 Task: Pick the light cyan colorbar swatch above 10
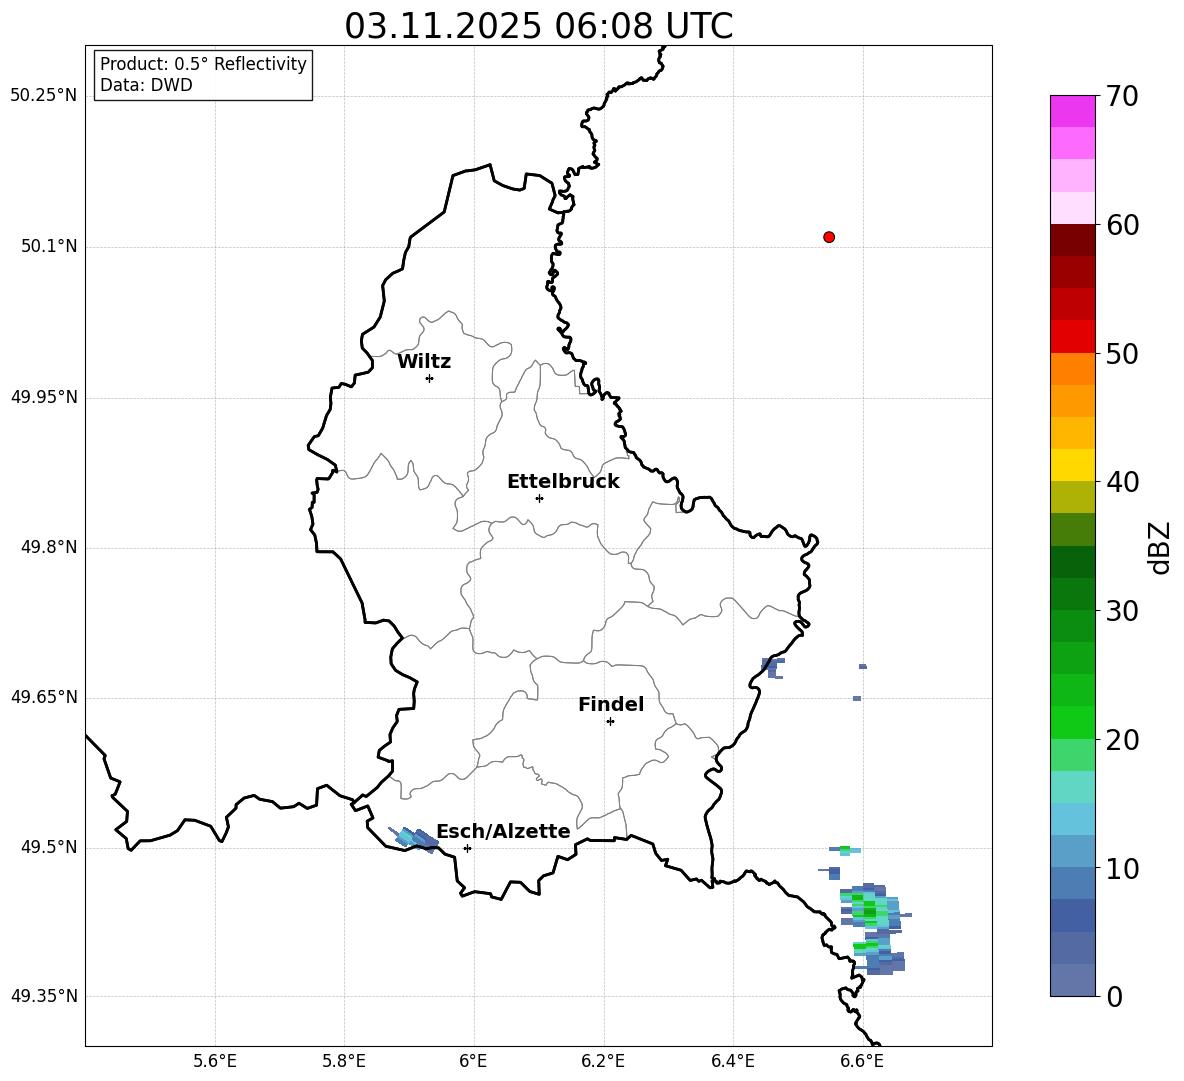(1072, 819)
